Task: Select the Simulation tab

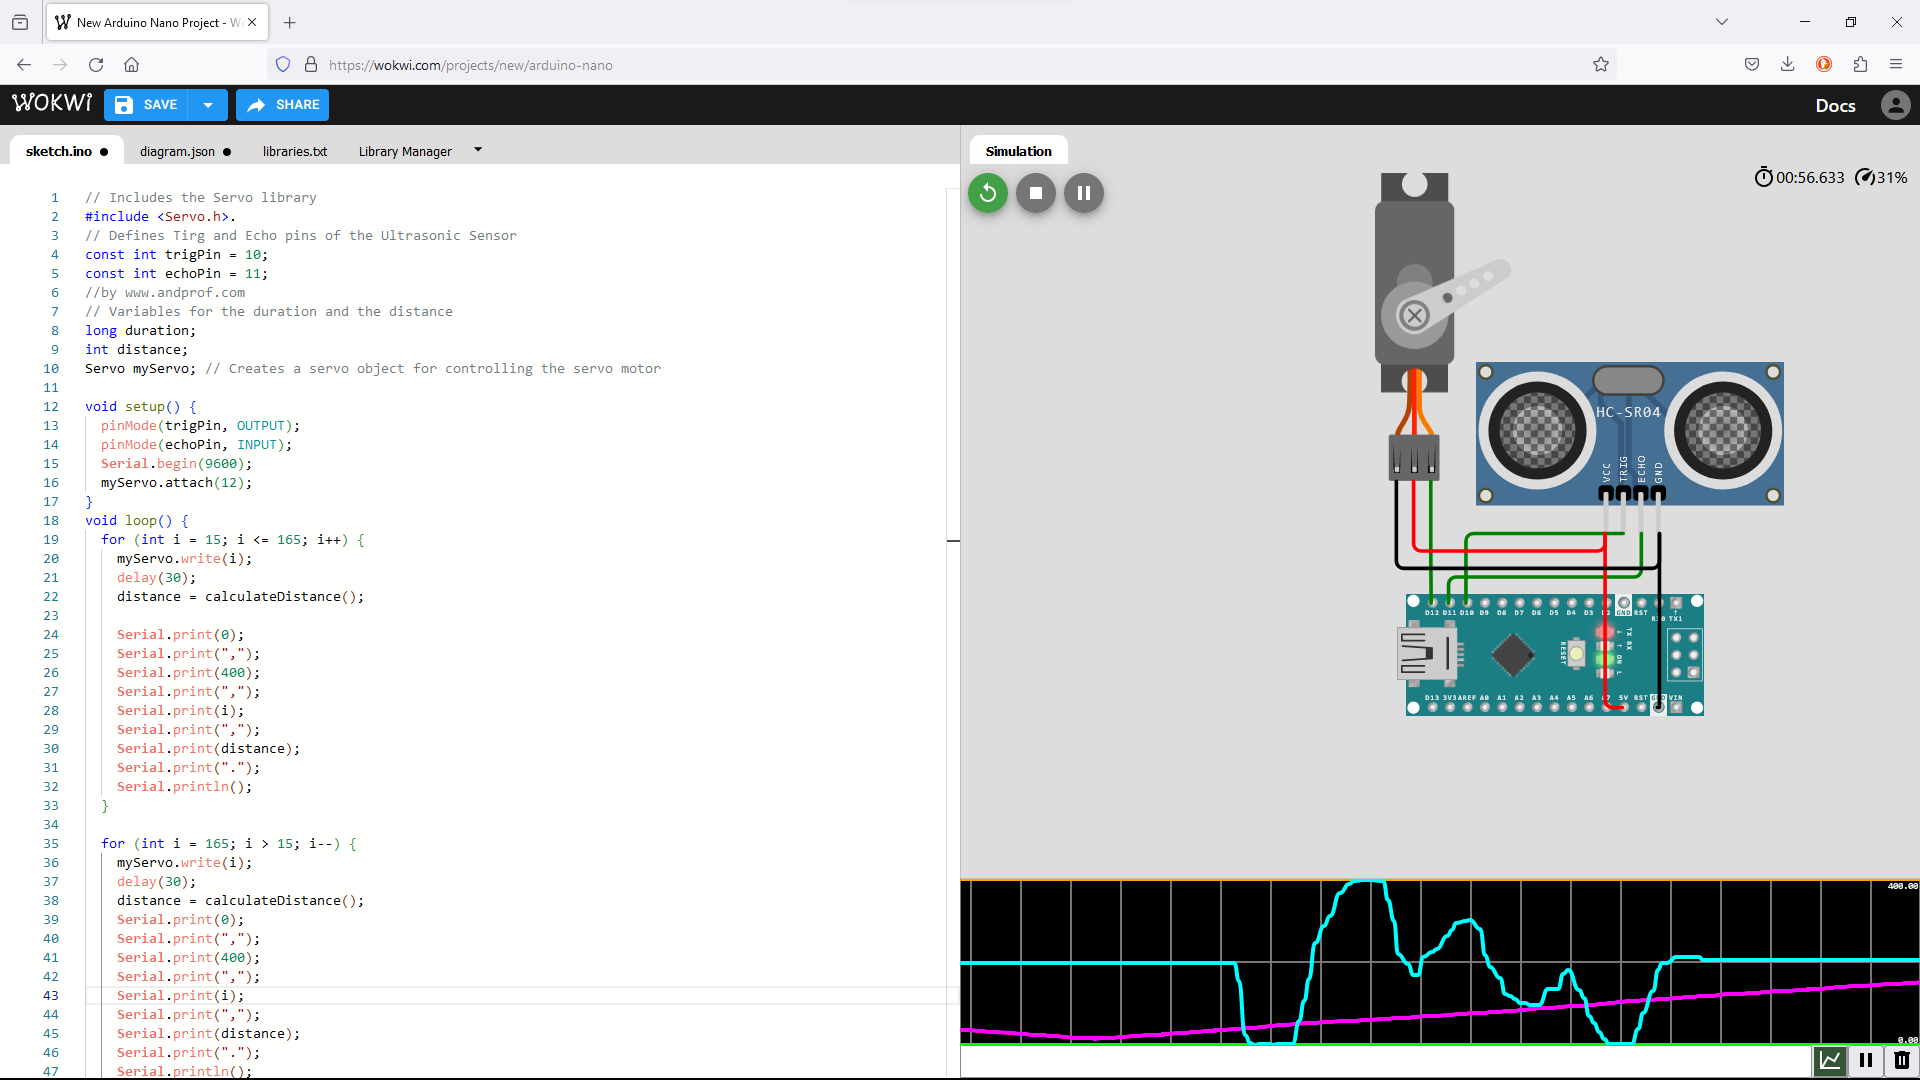Action: 1018,151
